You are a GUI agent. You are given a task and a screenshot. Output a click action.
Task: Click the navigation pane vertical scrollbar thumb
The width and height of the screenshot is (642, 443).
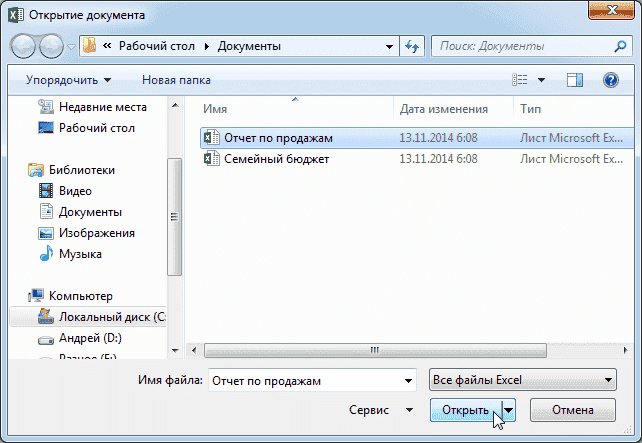click(x=174, y=217)
